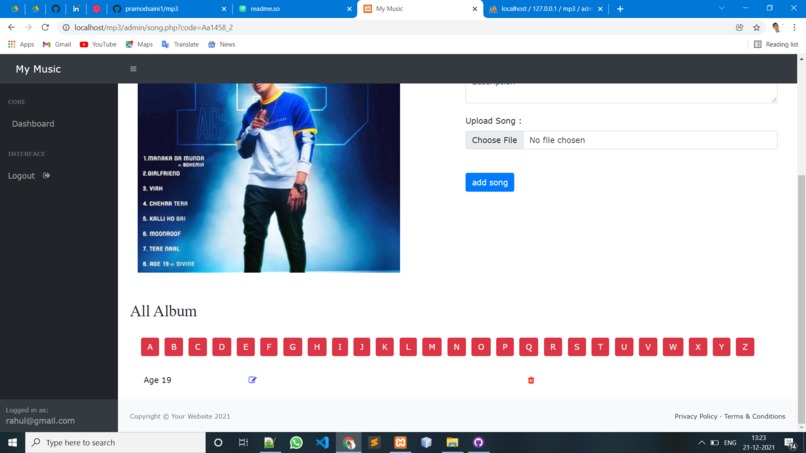Viewport: 806px width, 453px height.
Task: Switch to the readme.so tab
Action: tap(295, 9)
